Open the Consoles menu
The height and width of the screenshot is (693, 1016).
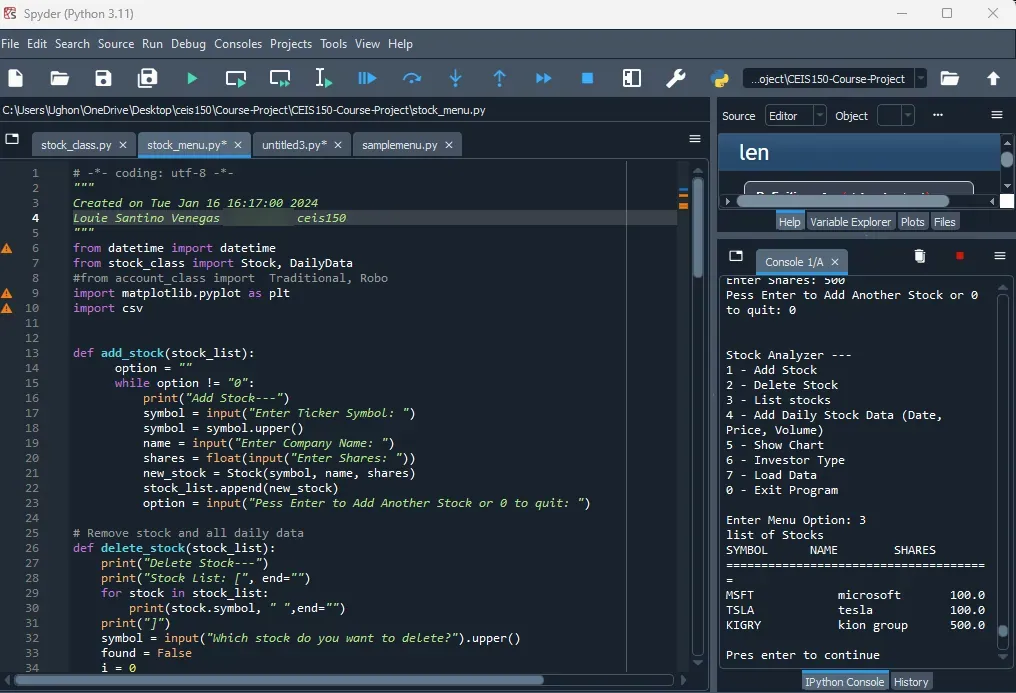238,43
